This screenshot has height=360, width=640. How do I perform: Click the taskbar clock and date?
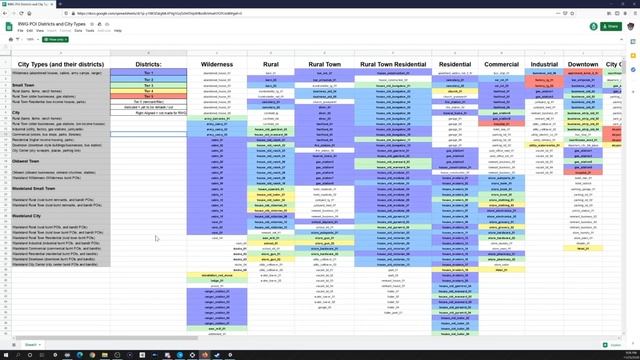coord(631,355)
